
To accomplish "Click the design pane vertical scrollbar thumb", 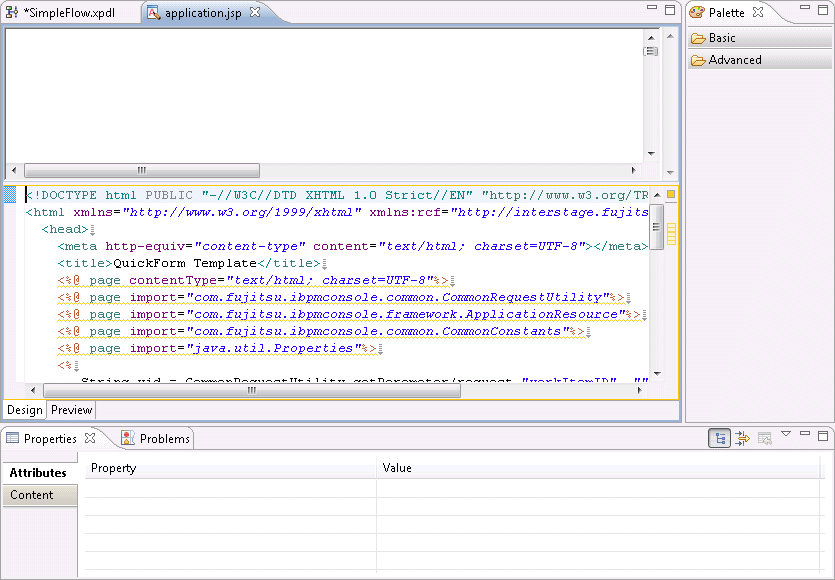I will (651, 51).
